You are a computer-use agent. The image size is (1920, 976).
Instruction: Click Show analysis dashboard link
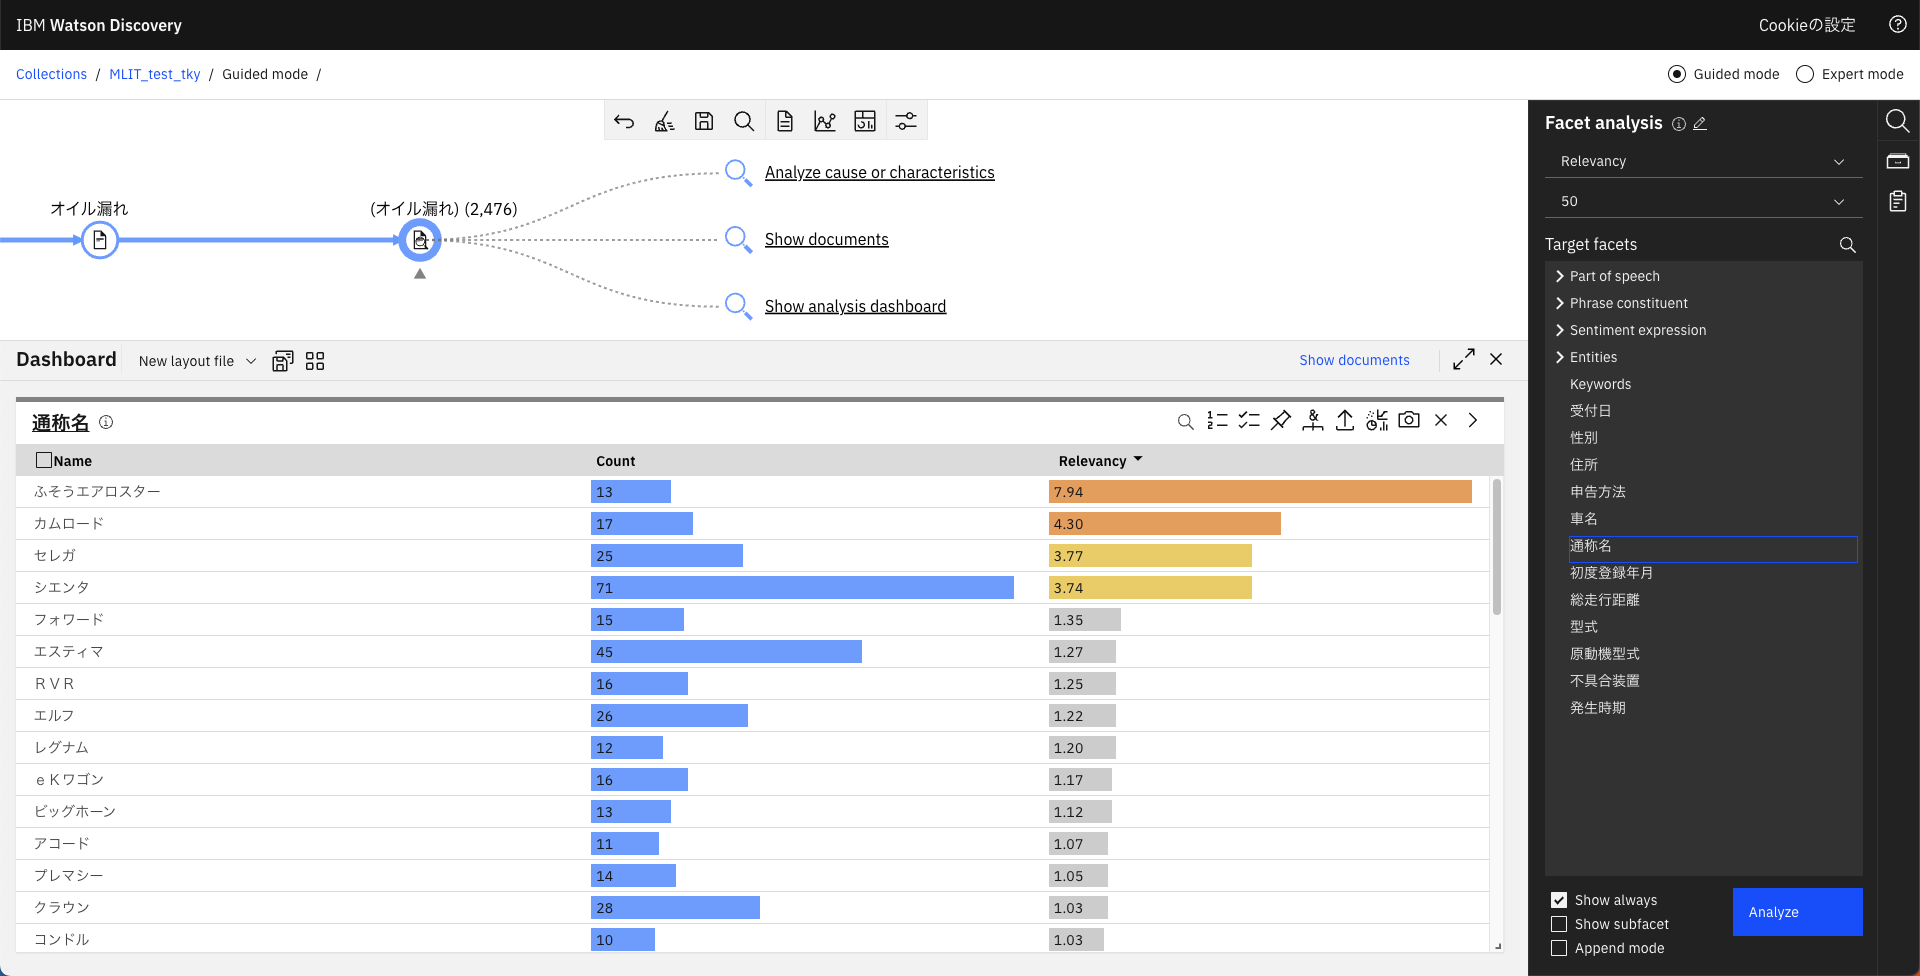(855, 306)
